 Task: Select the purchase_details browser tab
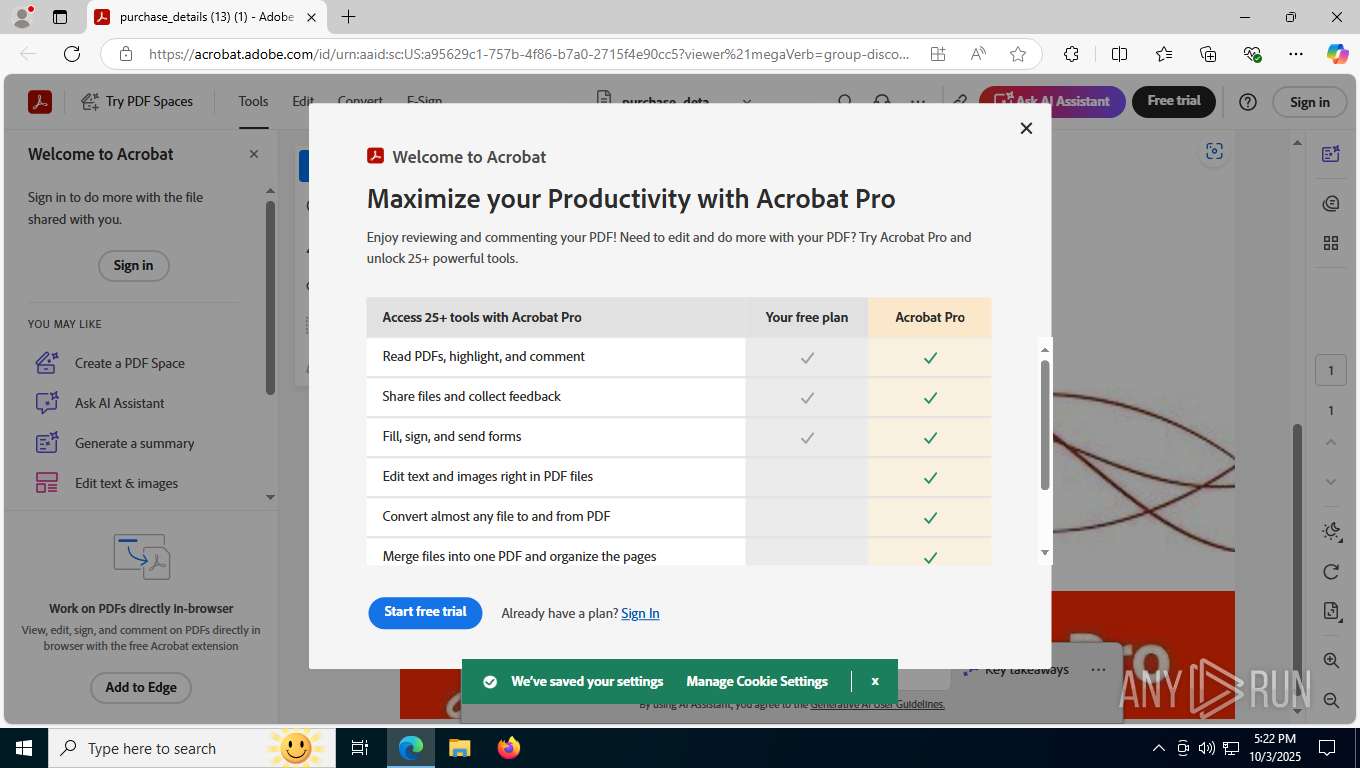[x=206, y=17]
